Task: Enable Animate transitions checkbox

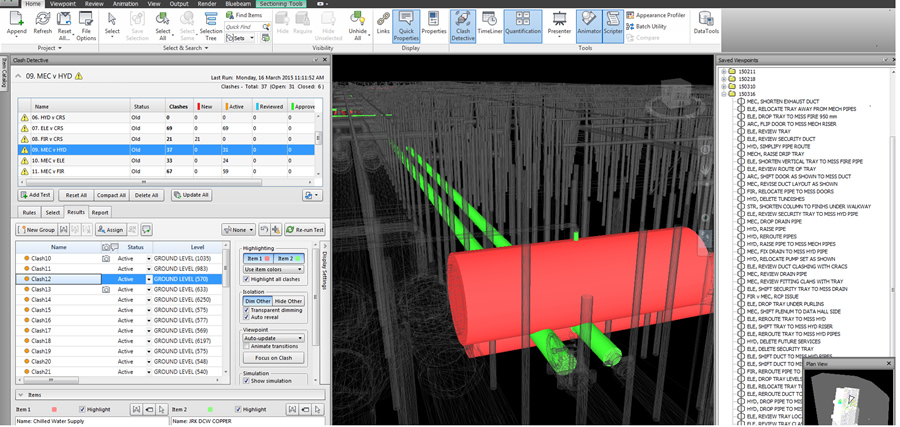Action: tap(248, 346)
